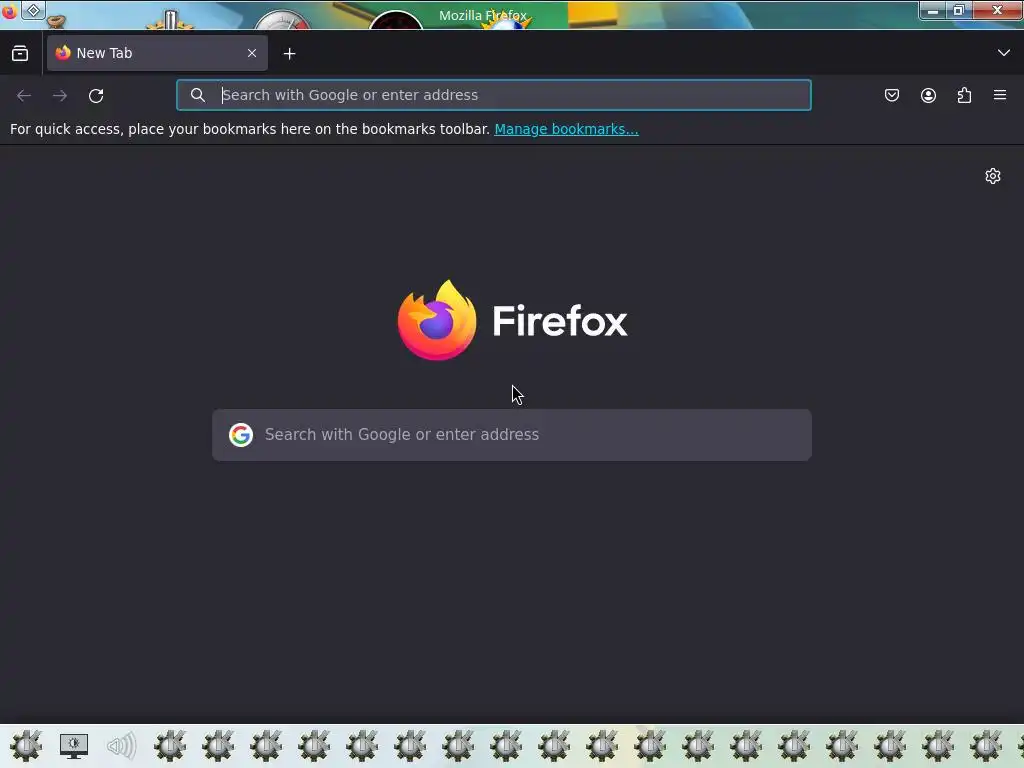Viewport: 1024px width, 768px height.
Task: Open the list of recent browsing across windows
Action: (20, 54)
